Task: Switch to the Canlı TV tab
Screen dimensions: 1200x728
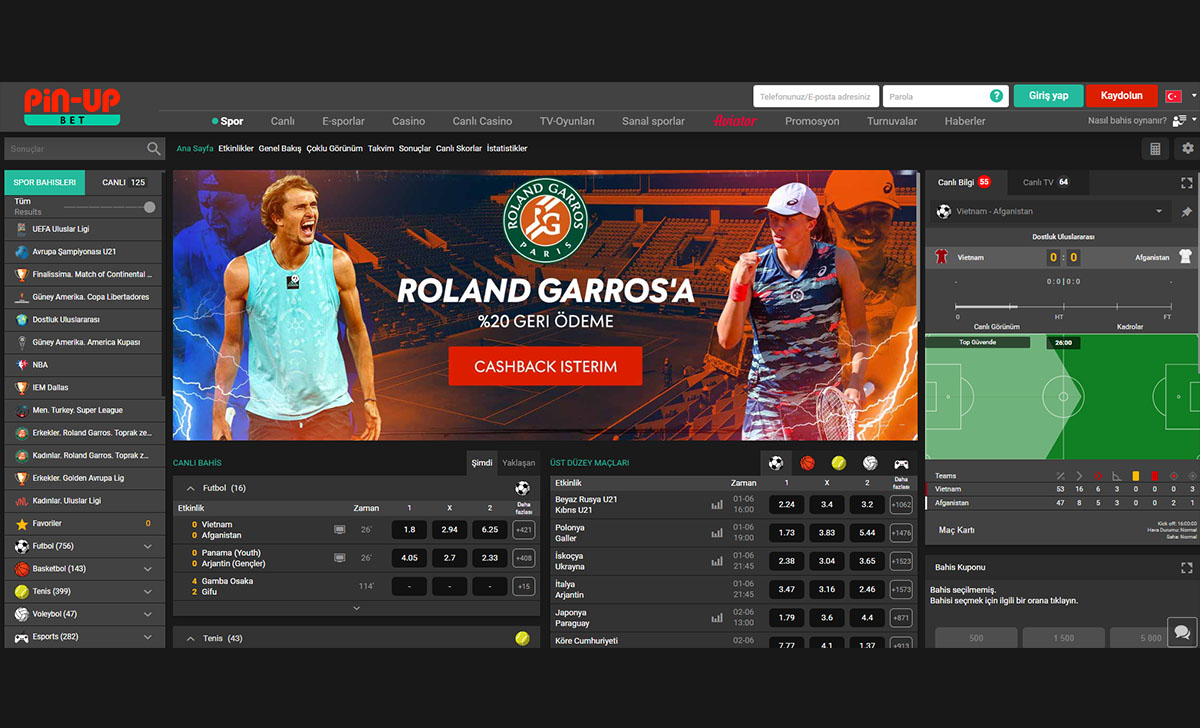Action: (1046, 182)
